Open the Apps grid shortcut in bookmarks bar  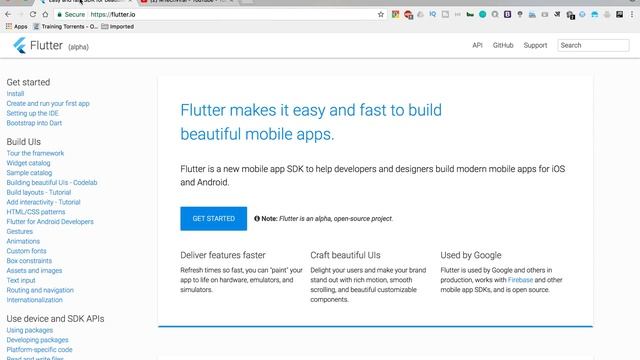(x=16, y=27)
